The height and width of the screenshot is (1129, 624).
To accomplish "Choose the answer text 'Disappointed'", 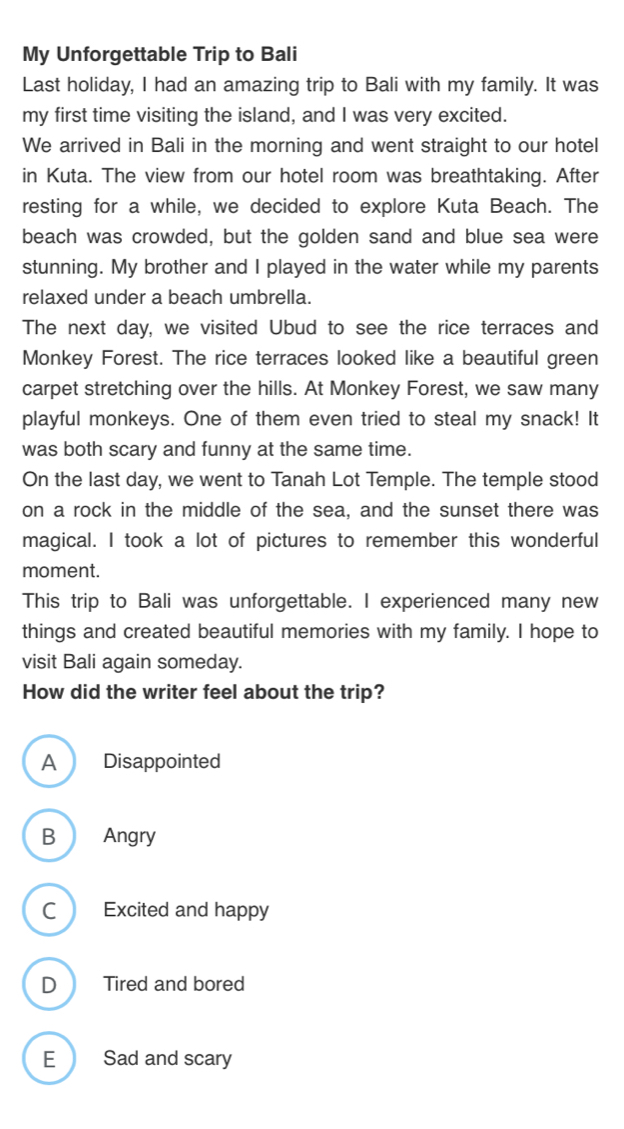I will 162,761.
